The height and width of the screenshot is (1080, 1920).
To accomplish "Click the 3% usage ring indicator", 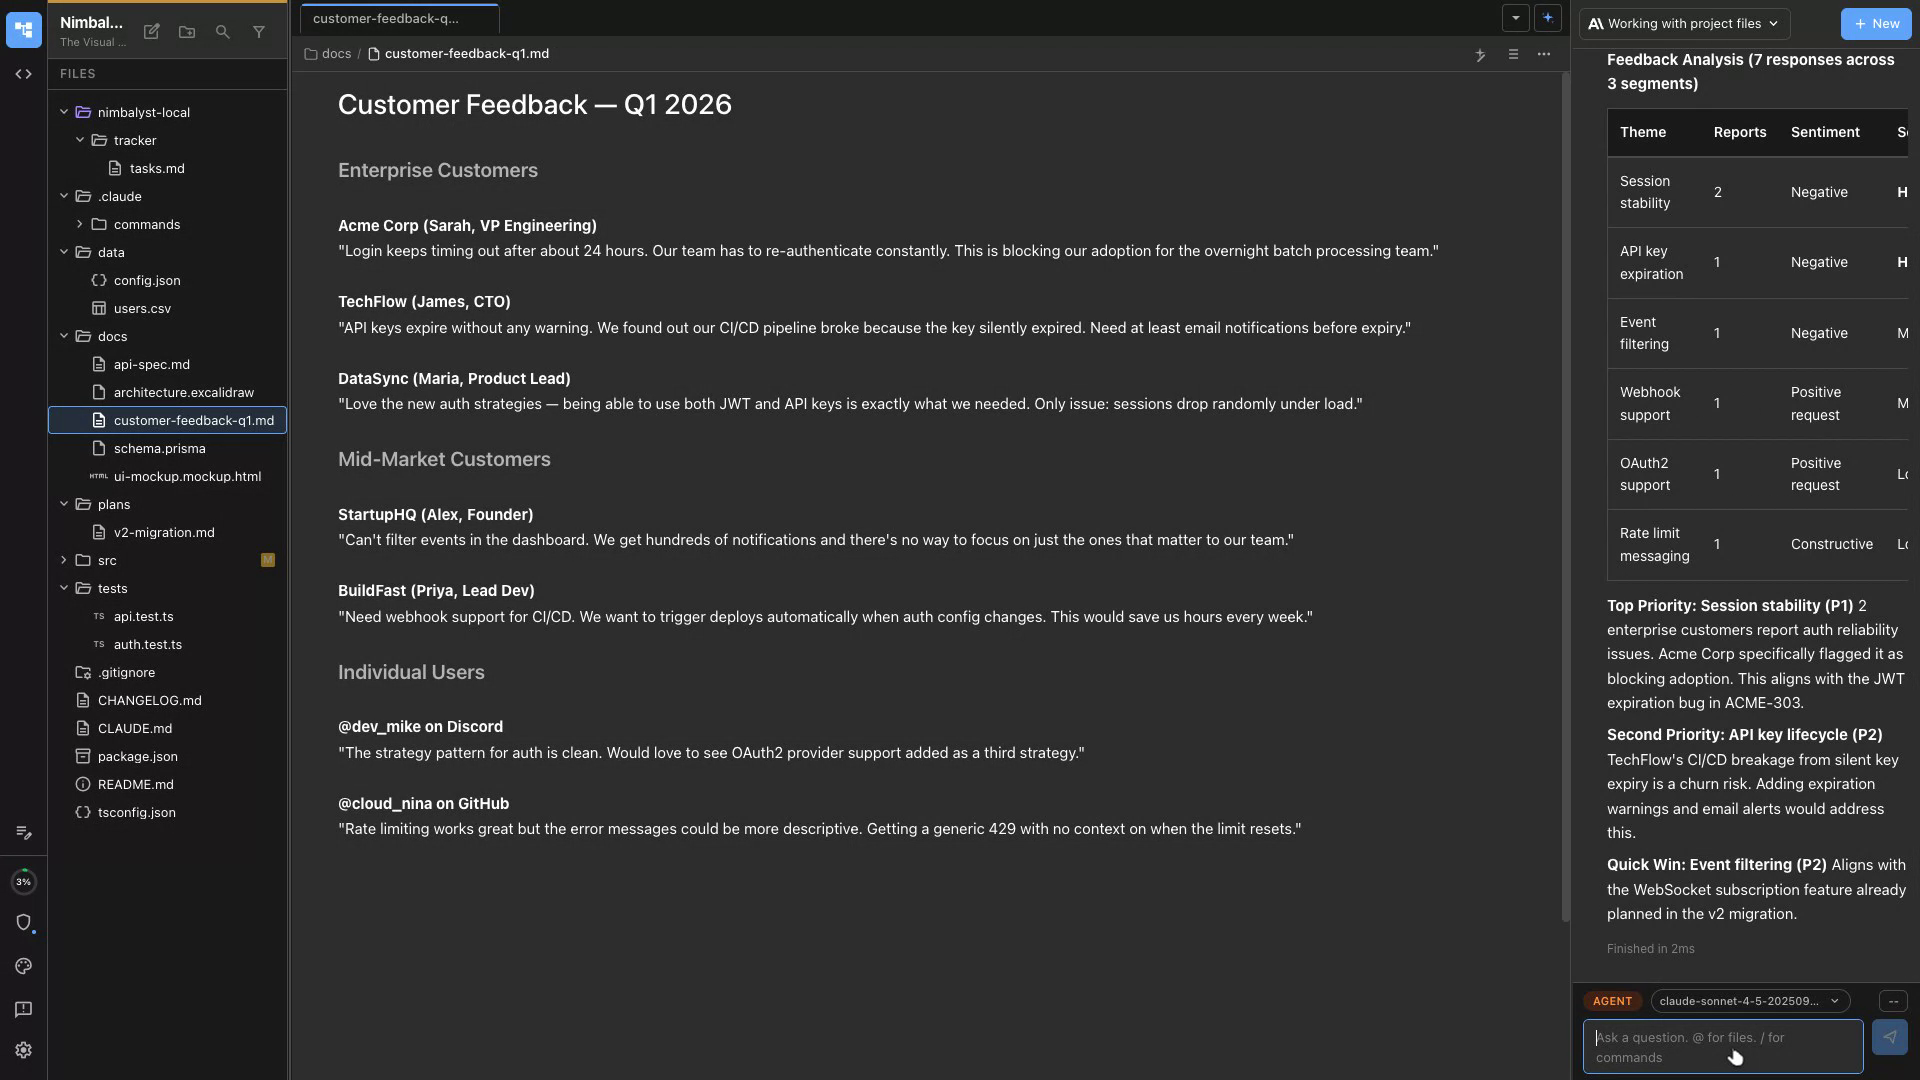I will [23, 881].
